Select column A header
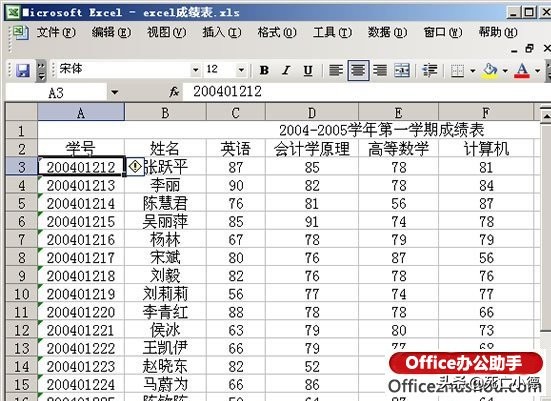Viewport: 551px width, 401px height. 81,112
